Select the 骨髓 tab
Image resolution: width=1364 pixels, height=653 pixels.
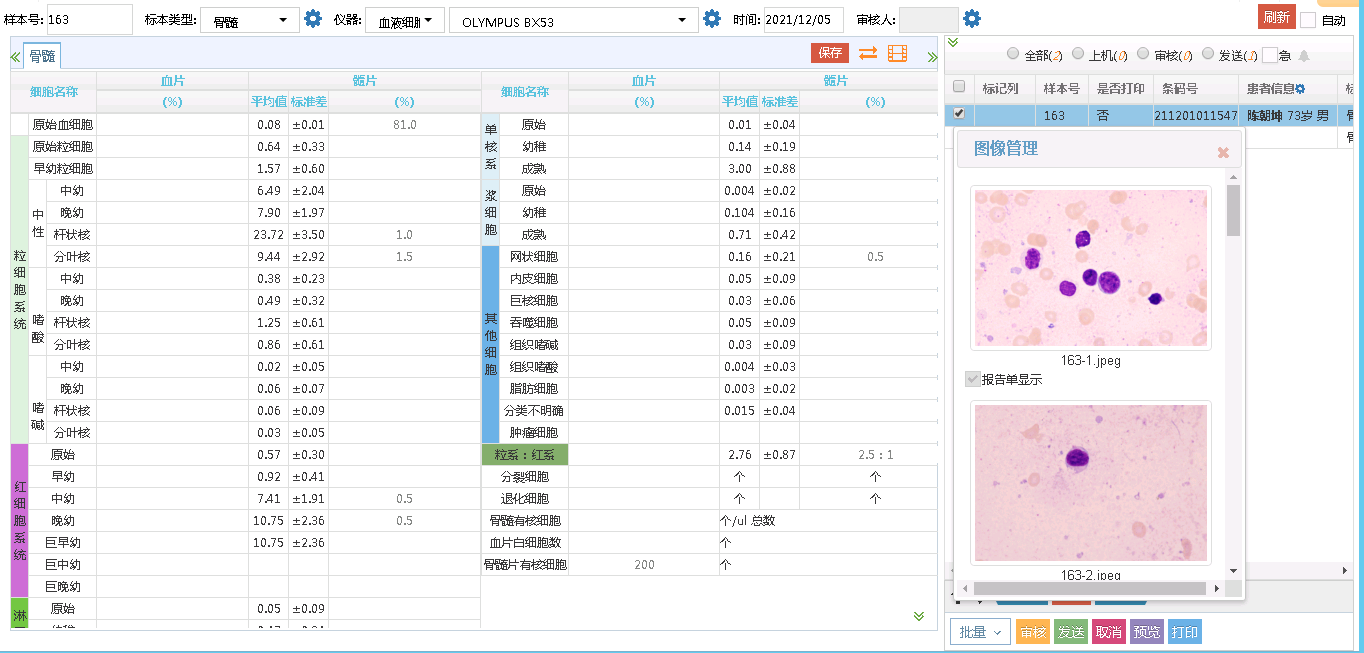click(42, 56)
